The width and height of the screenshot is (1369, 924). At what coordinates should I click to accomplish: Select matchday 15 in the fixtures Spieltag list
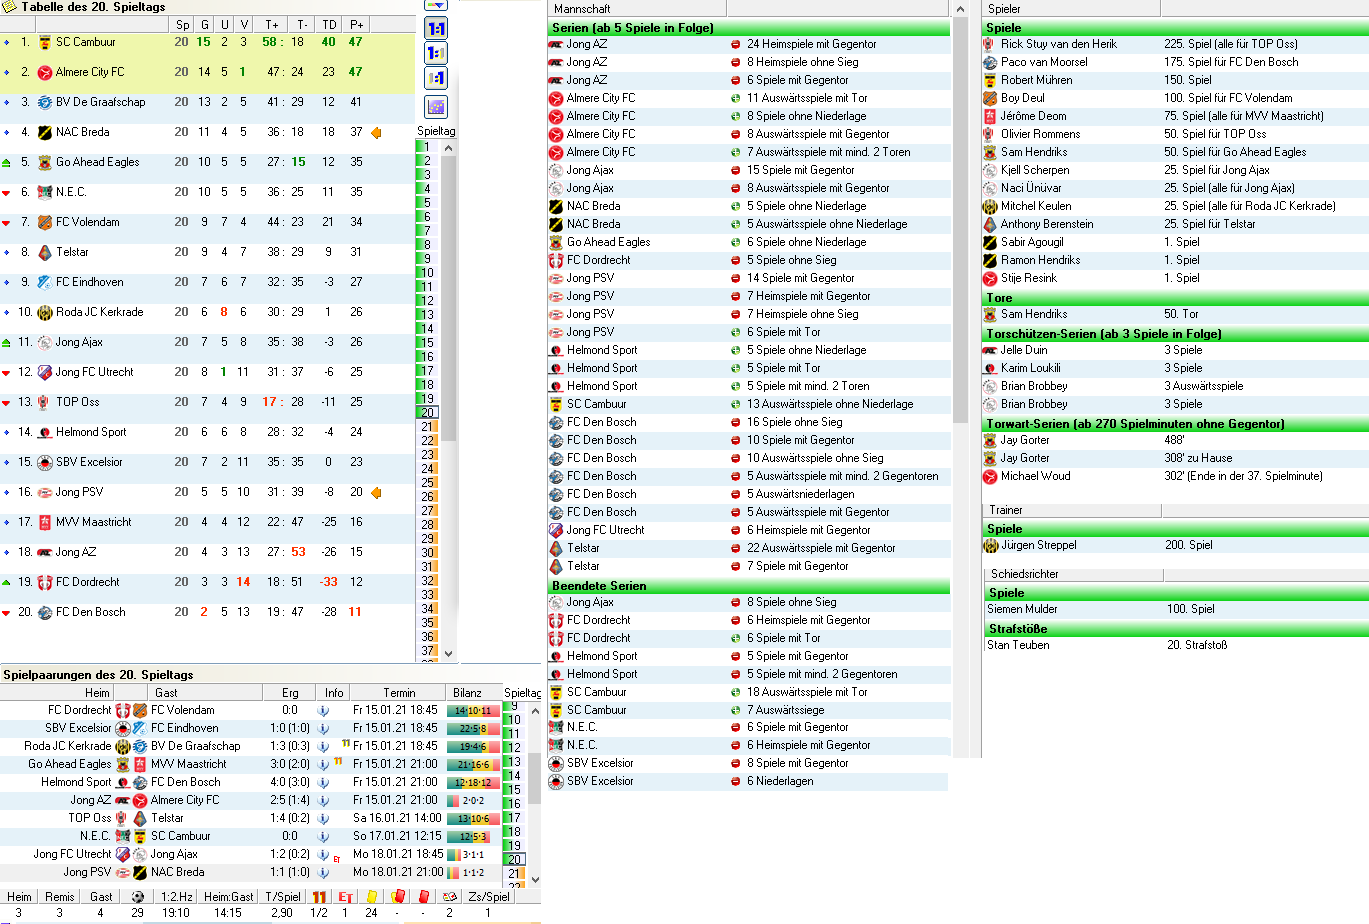pos(513,789)
